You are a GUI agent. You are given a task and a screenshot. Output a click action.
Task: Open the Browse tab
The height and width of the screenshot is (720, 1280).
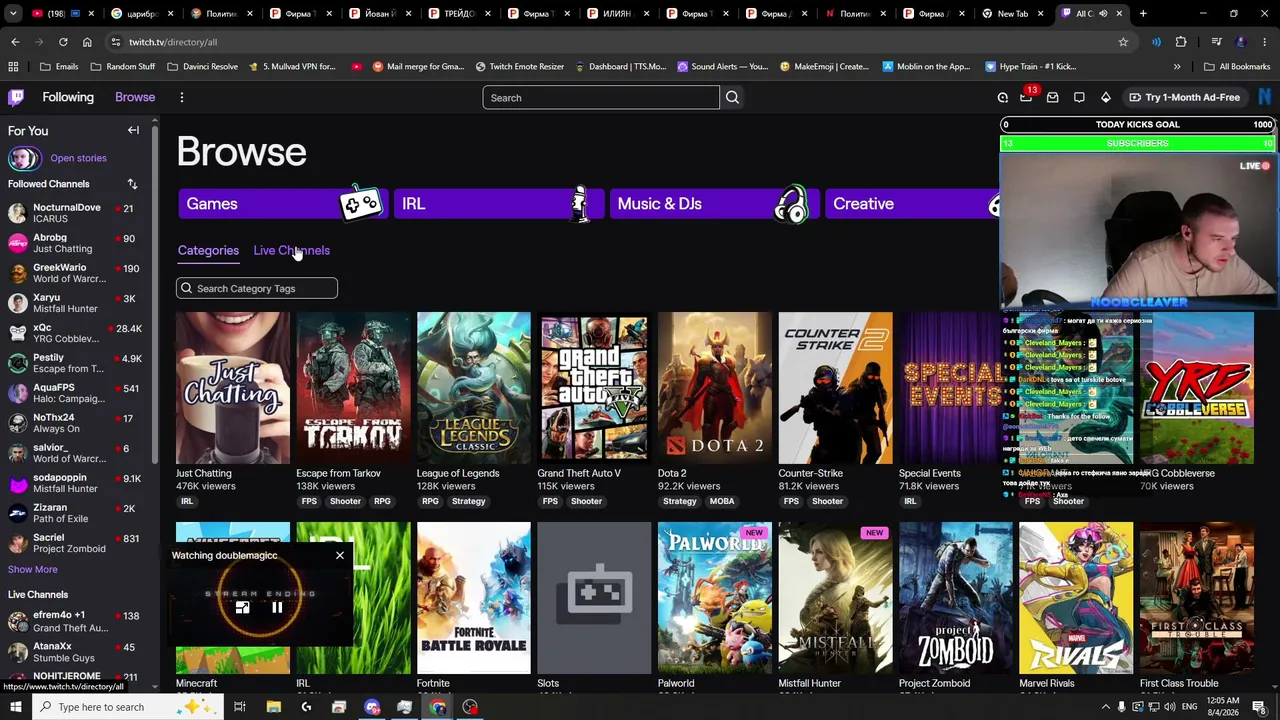tap(135, 97)
